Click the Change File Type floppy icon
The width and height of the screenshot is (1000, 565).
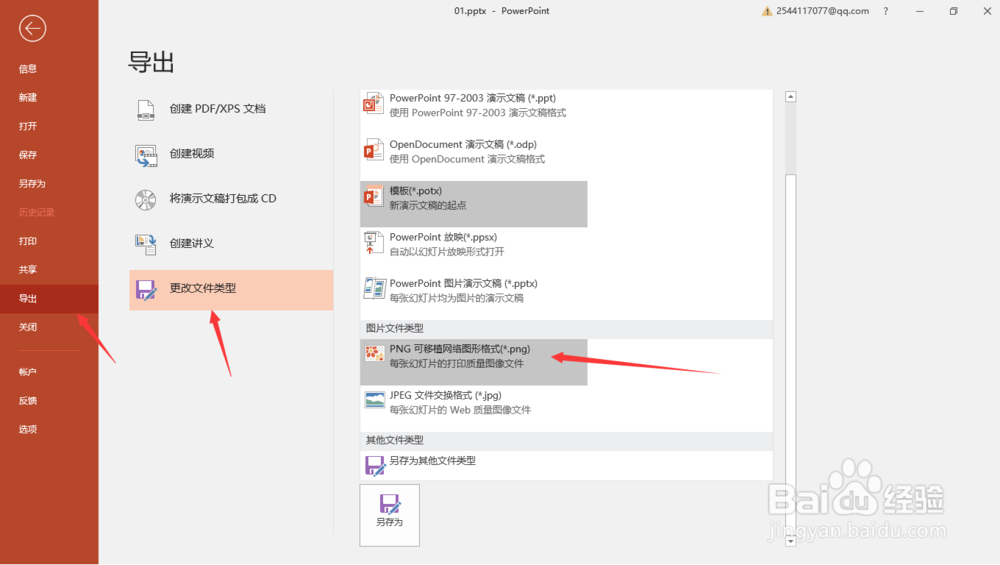tap(146, 290)
